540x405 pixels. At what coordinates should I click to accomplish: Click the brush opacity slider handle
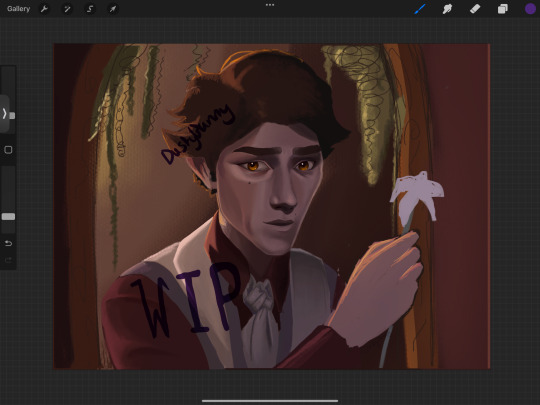[8, 217]
